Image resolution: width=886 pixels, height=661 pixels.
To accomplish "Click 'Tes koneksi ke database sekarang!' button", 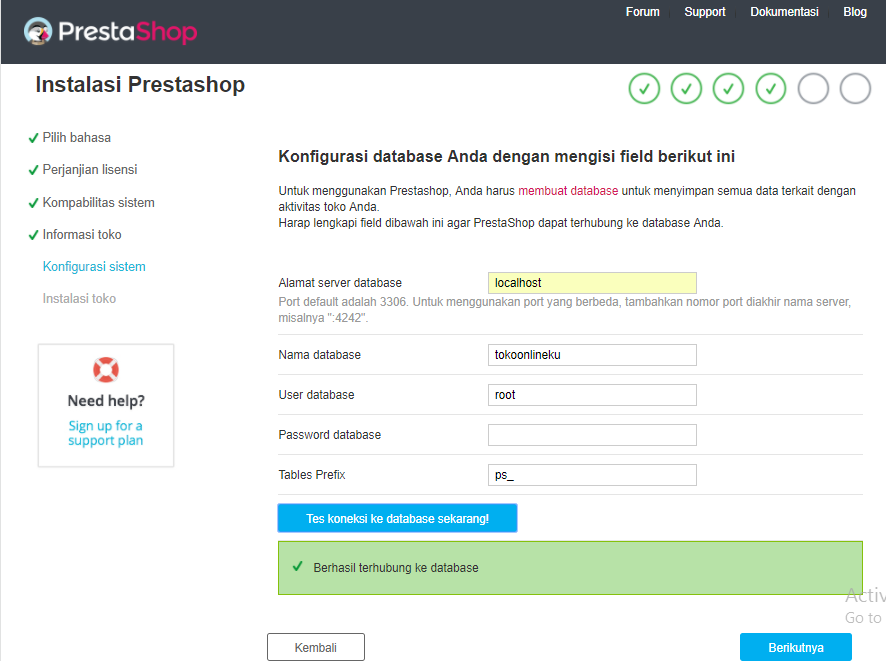I will click(397, 518).
